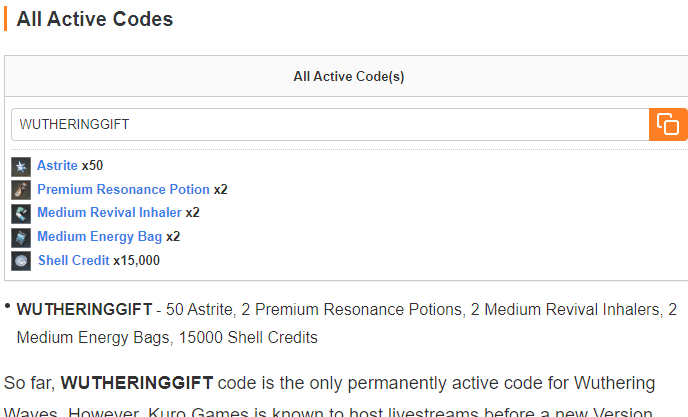Click the All Active Codes heading
688x417 pixels.
click(x=94, y=19)
